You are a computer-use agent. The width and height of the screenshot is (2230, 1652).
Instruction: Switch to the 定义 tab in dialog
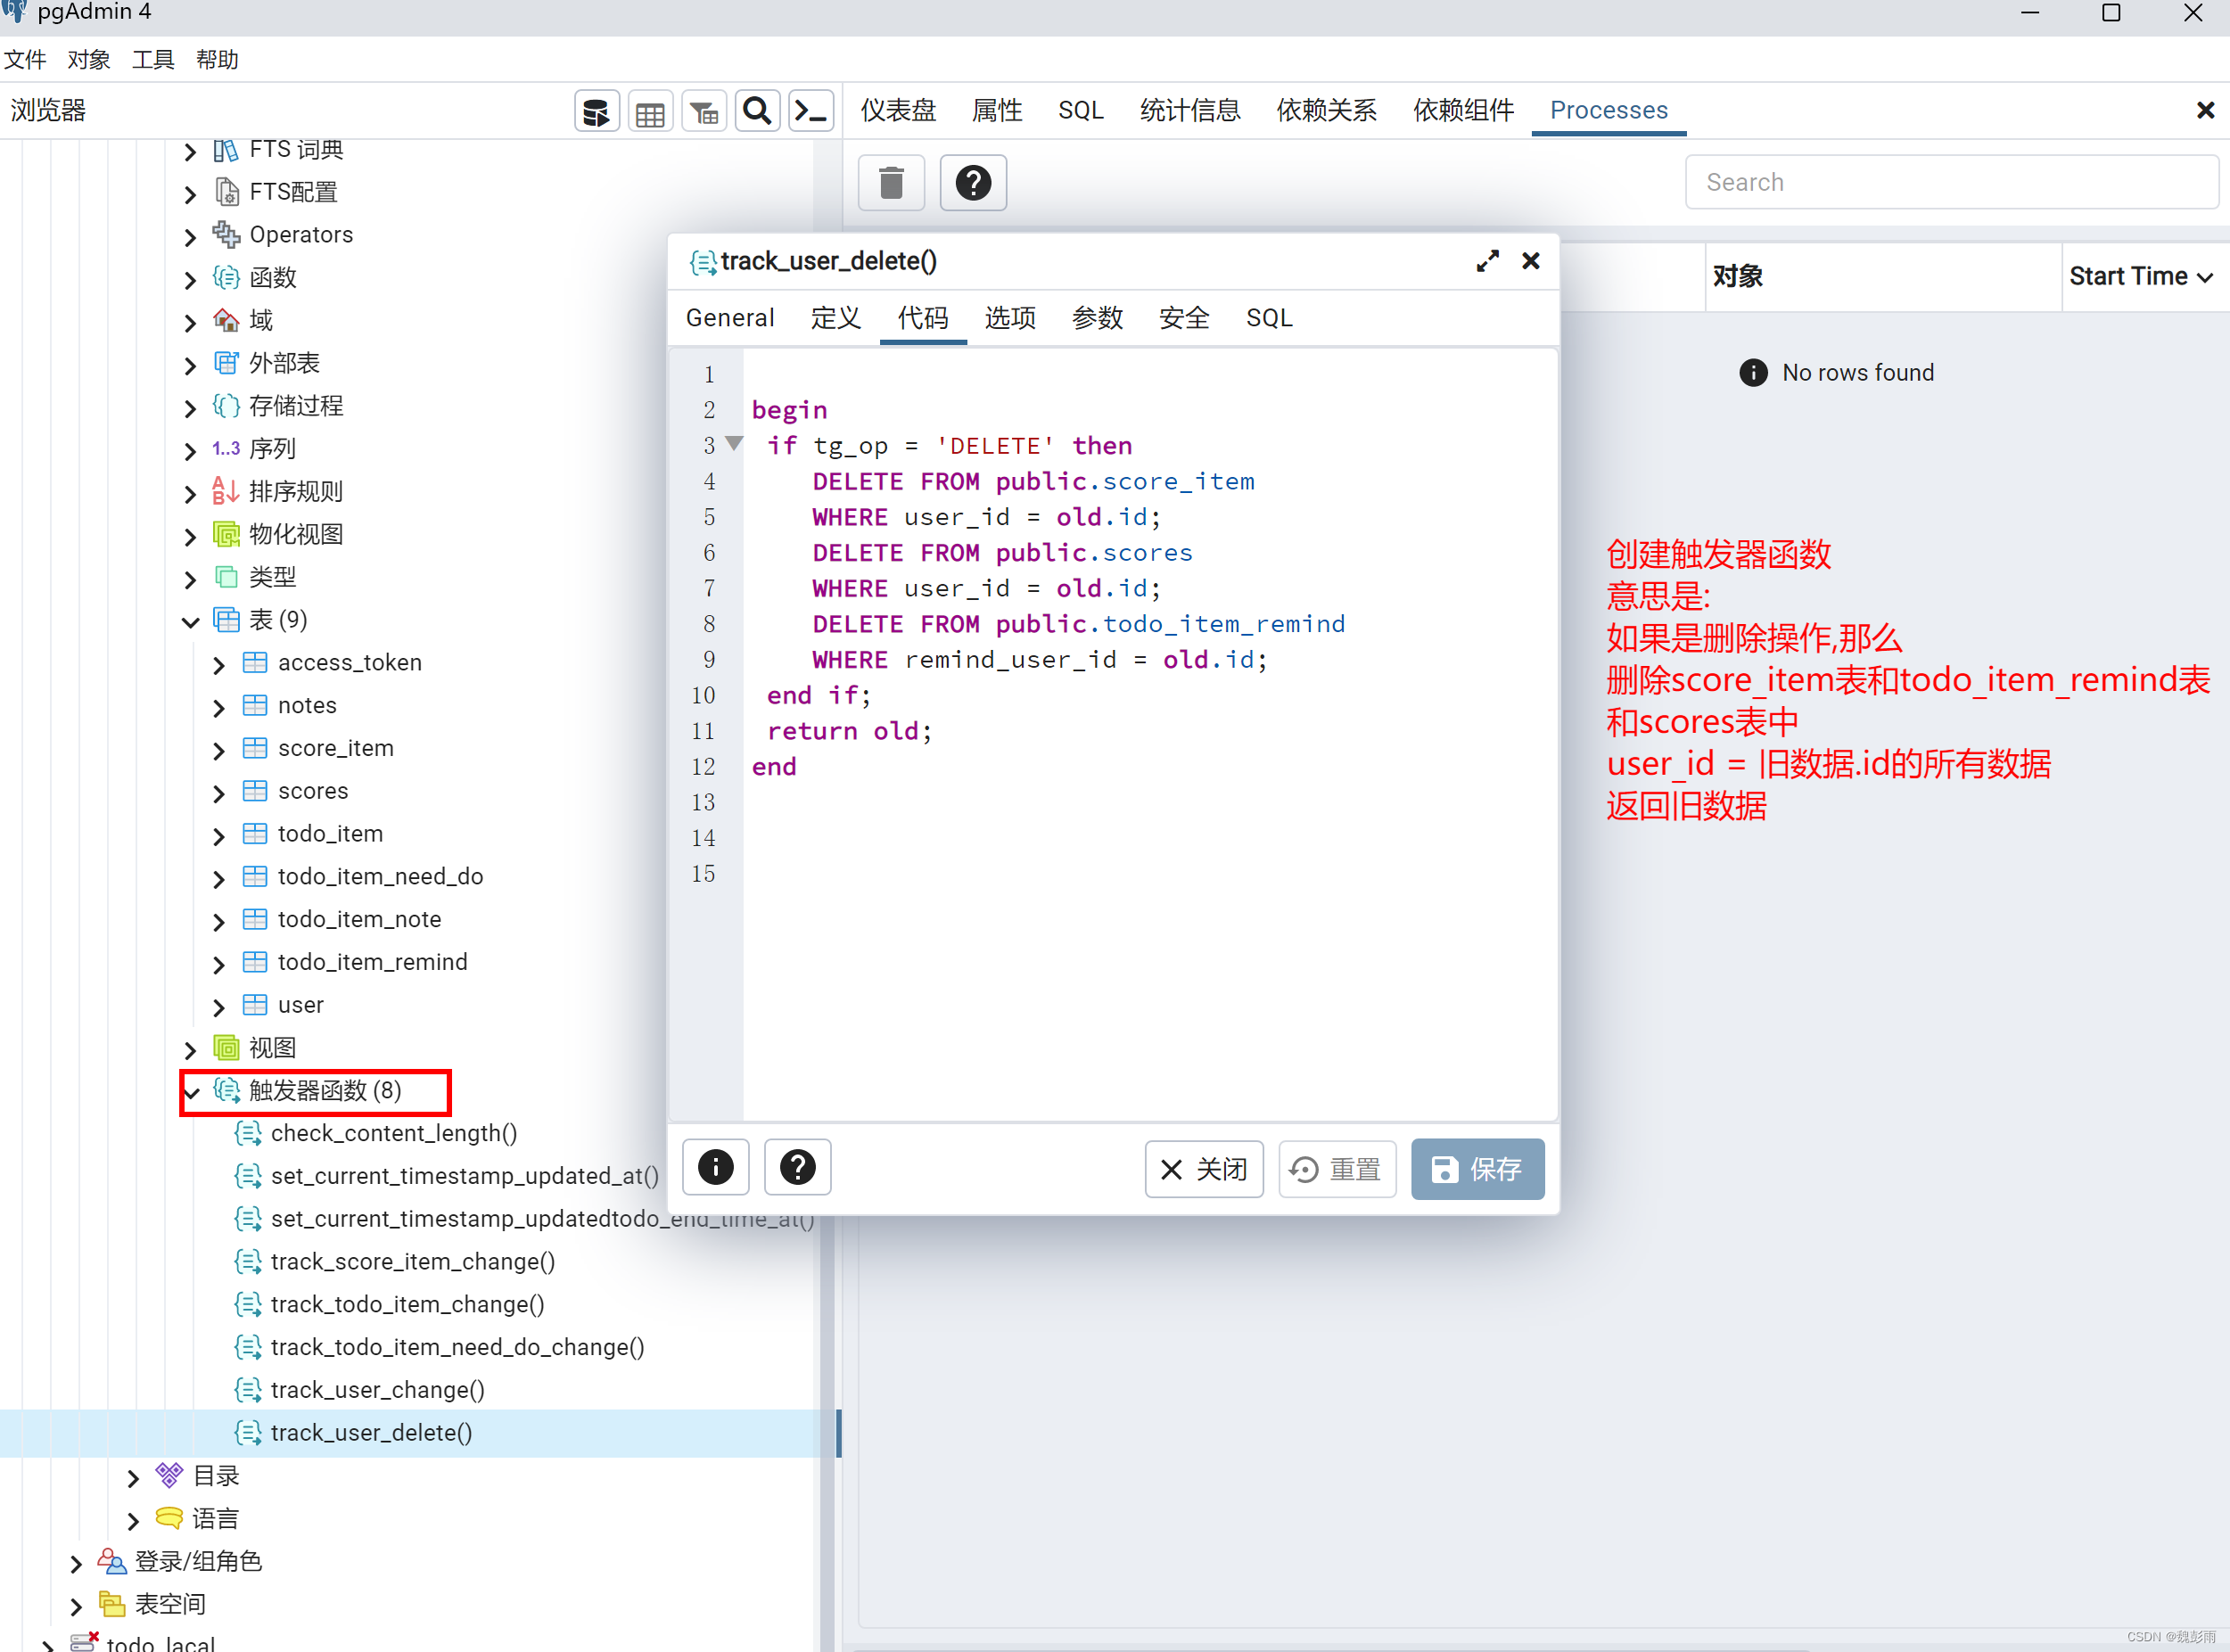[835, 318]
